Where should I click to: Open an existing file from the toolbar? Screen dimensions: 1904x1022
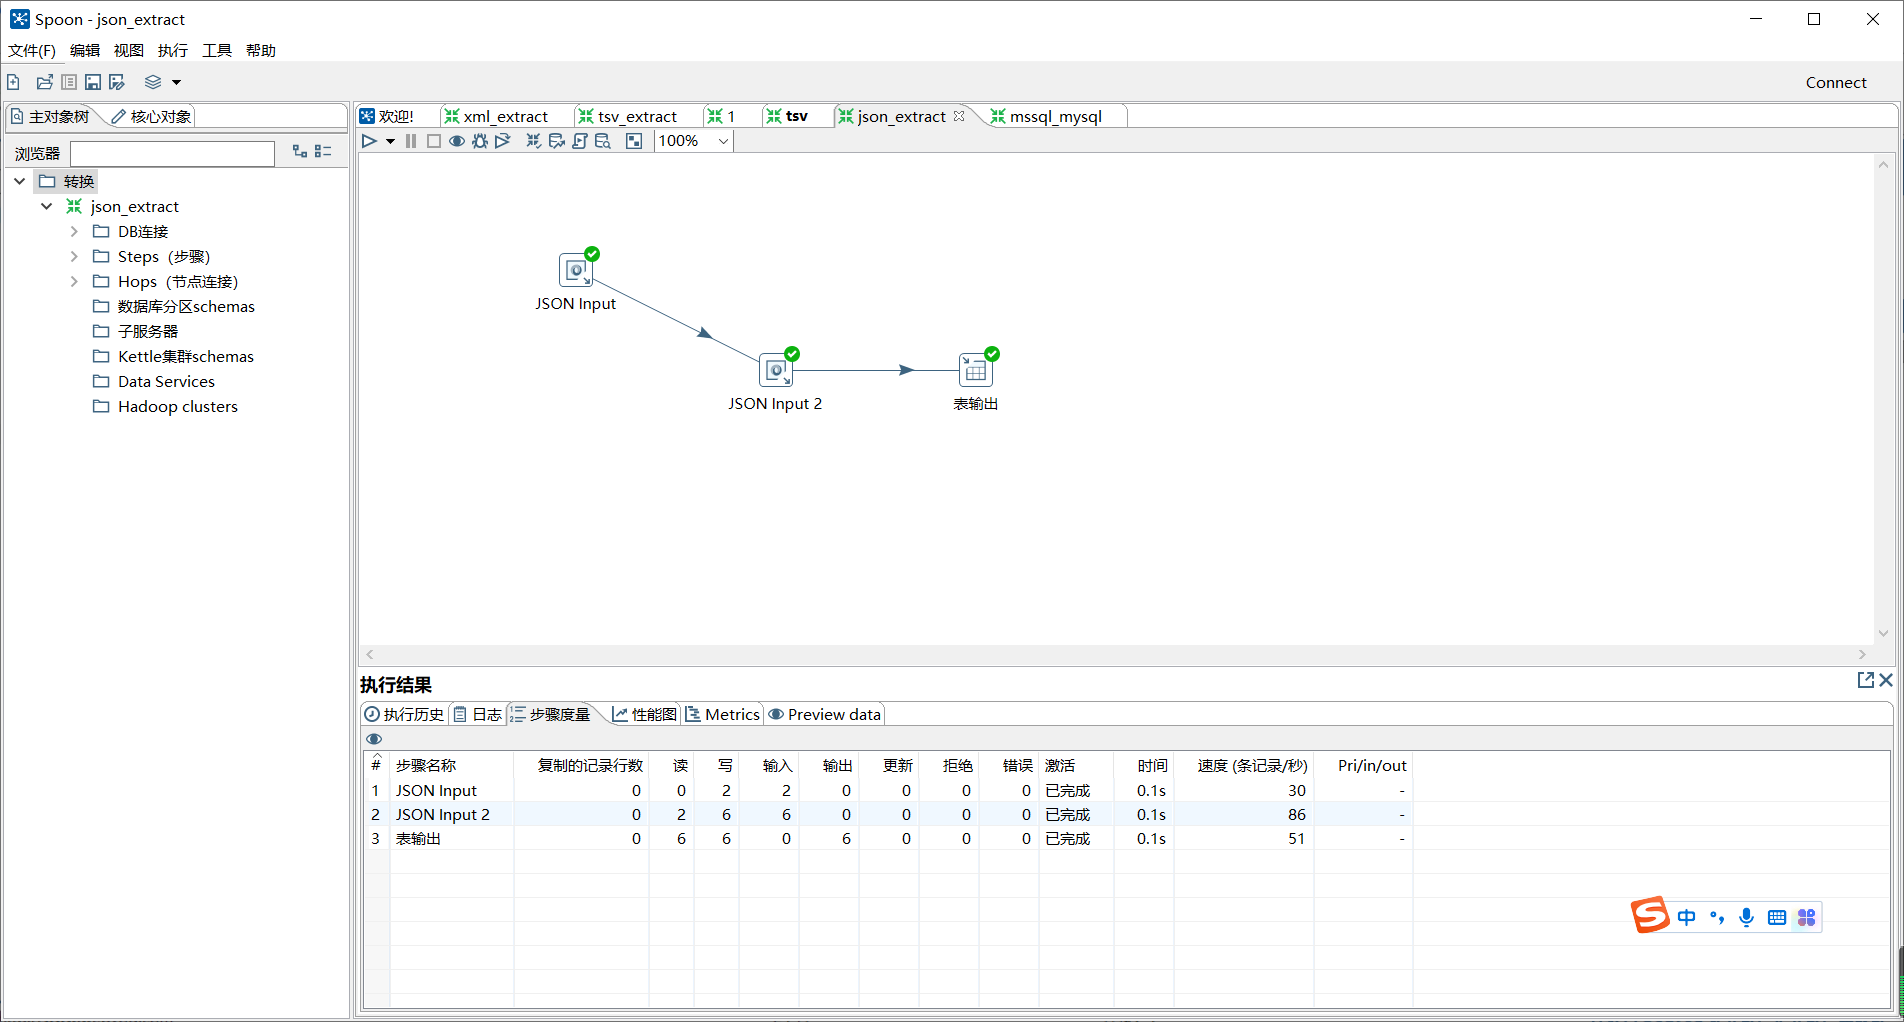point(45,82)
